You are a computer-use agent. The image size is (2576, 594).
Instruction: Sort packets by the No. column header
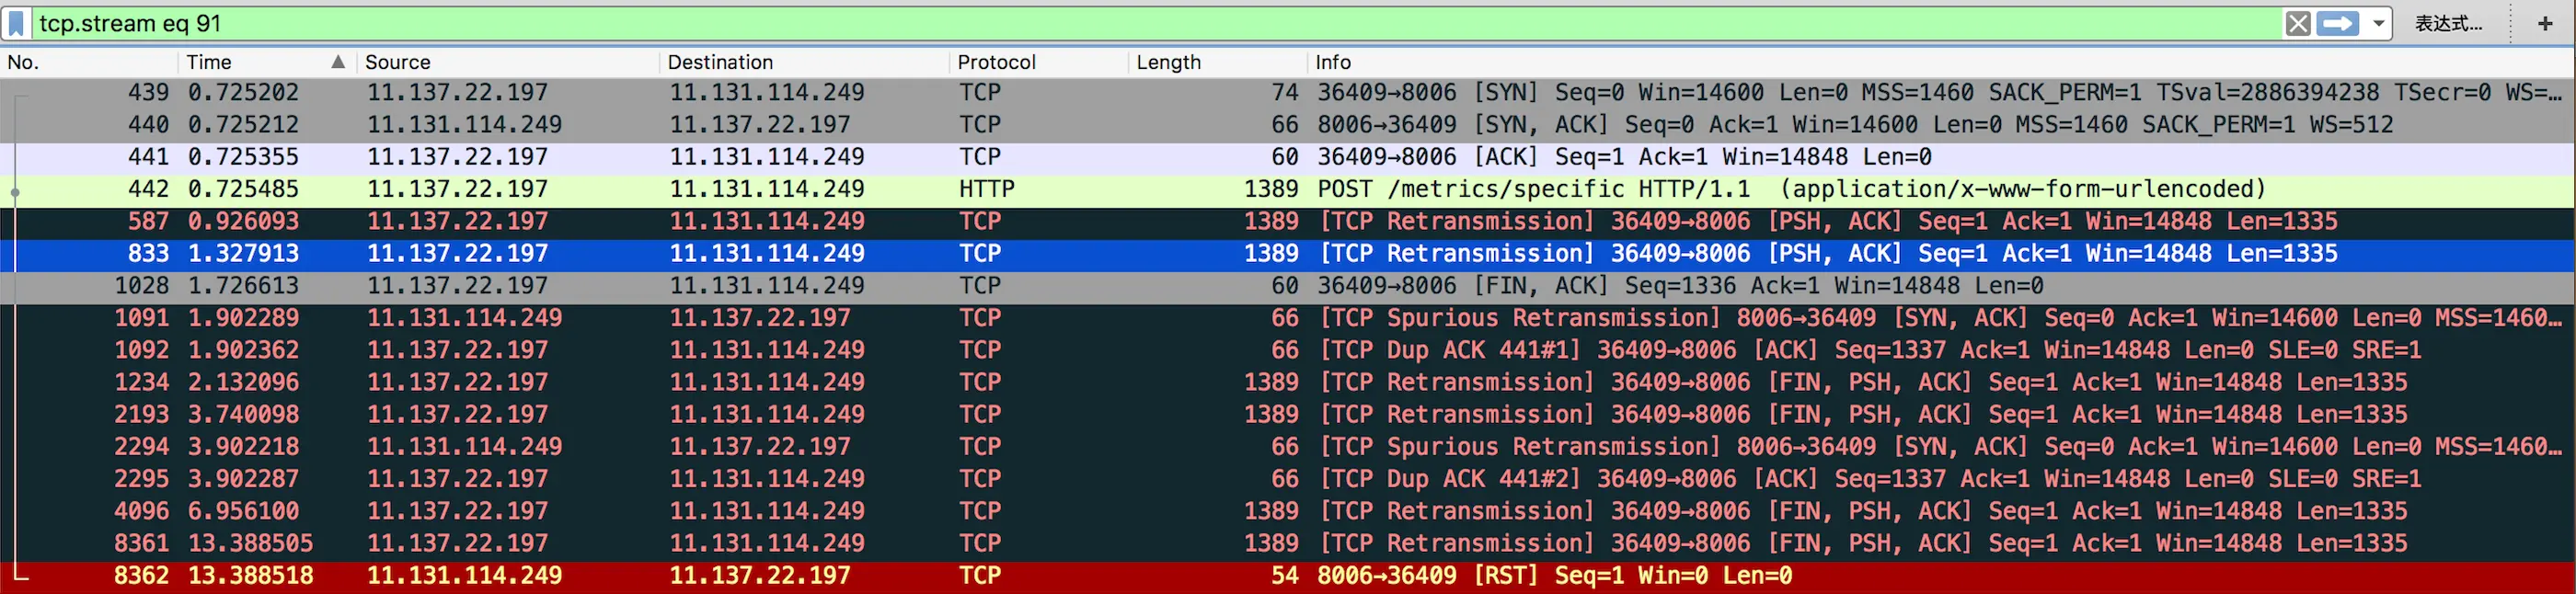click(90, 62)
